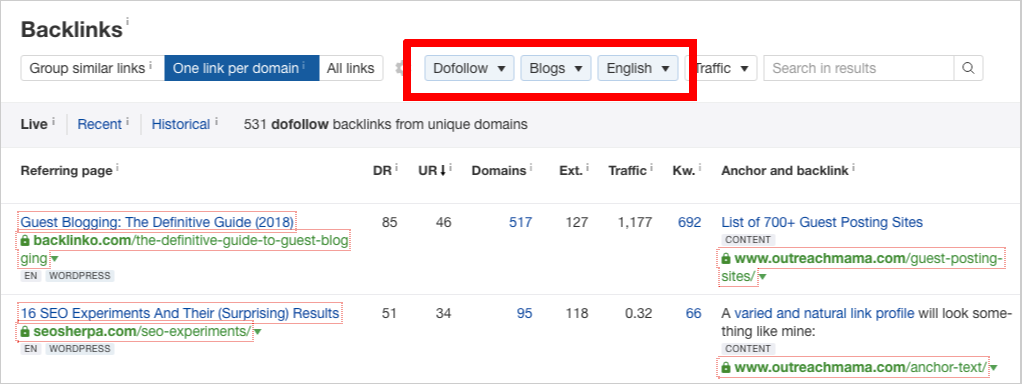Sort by DR column header

(x=382, y=171)
